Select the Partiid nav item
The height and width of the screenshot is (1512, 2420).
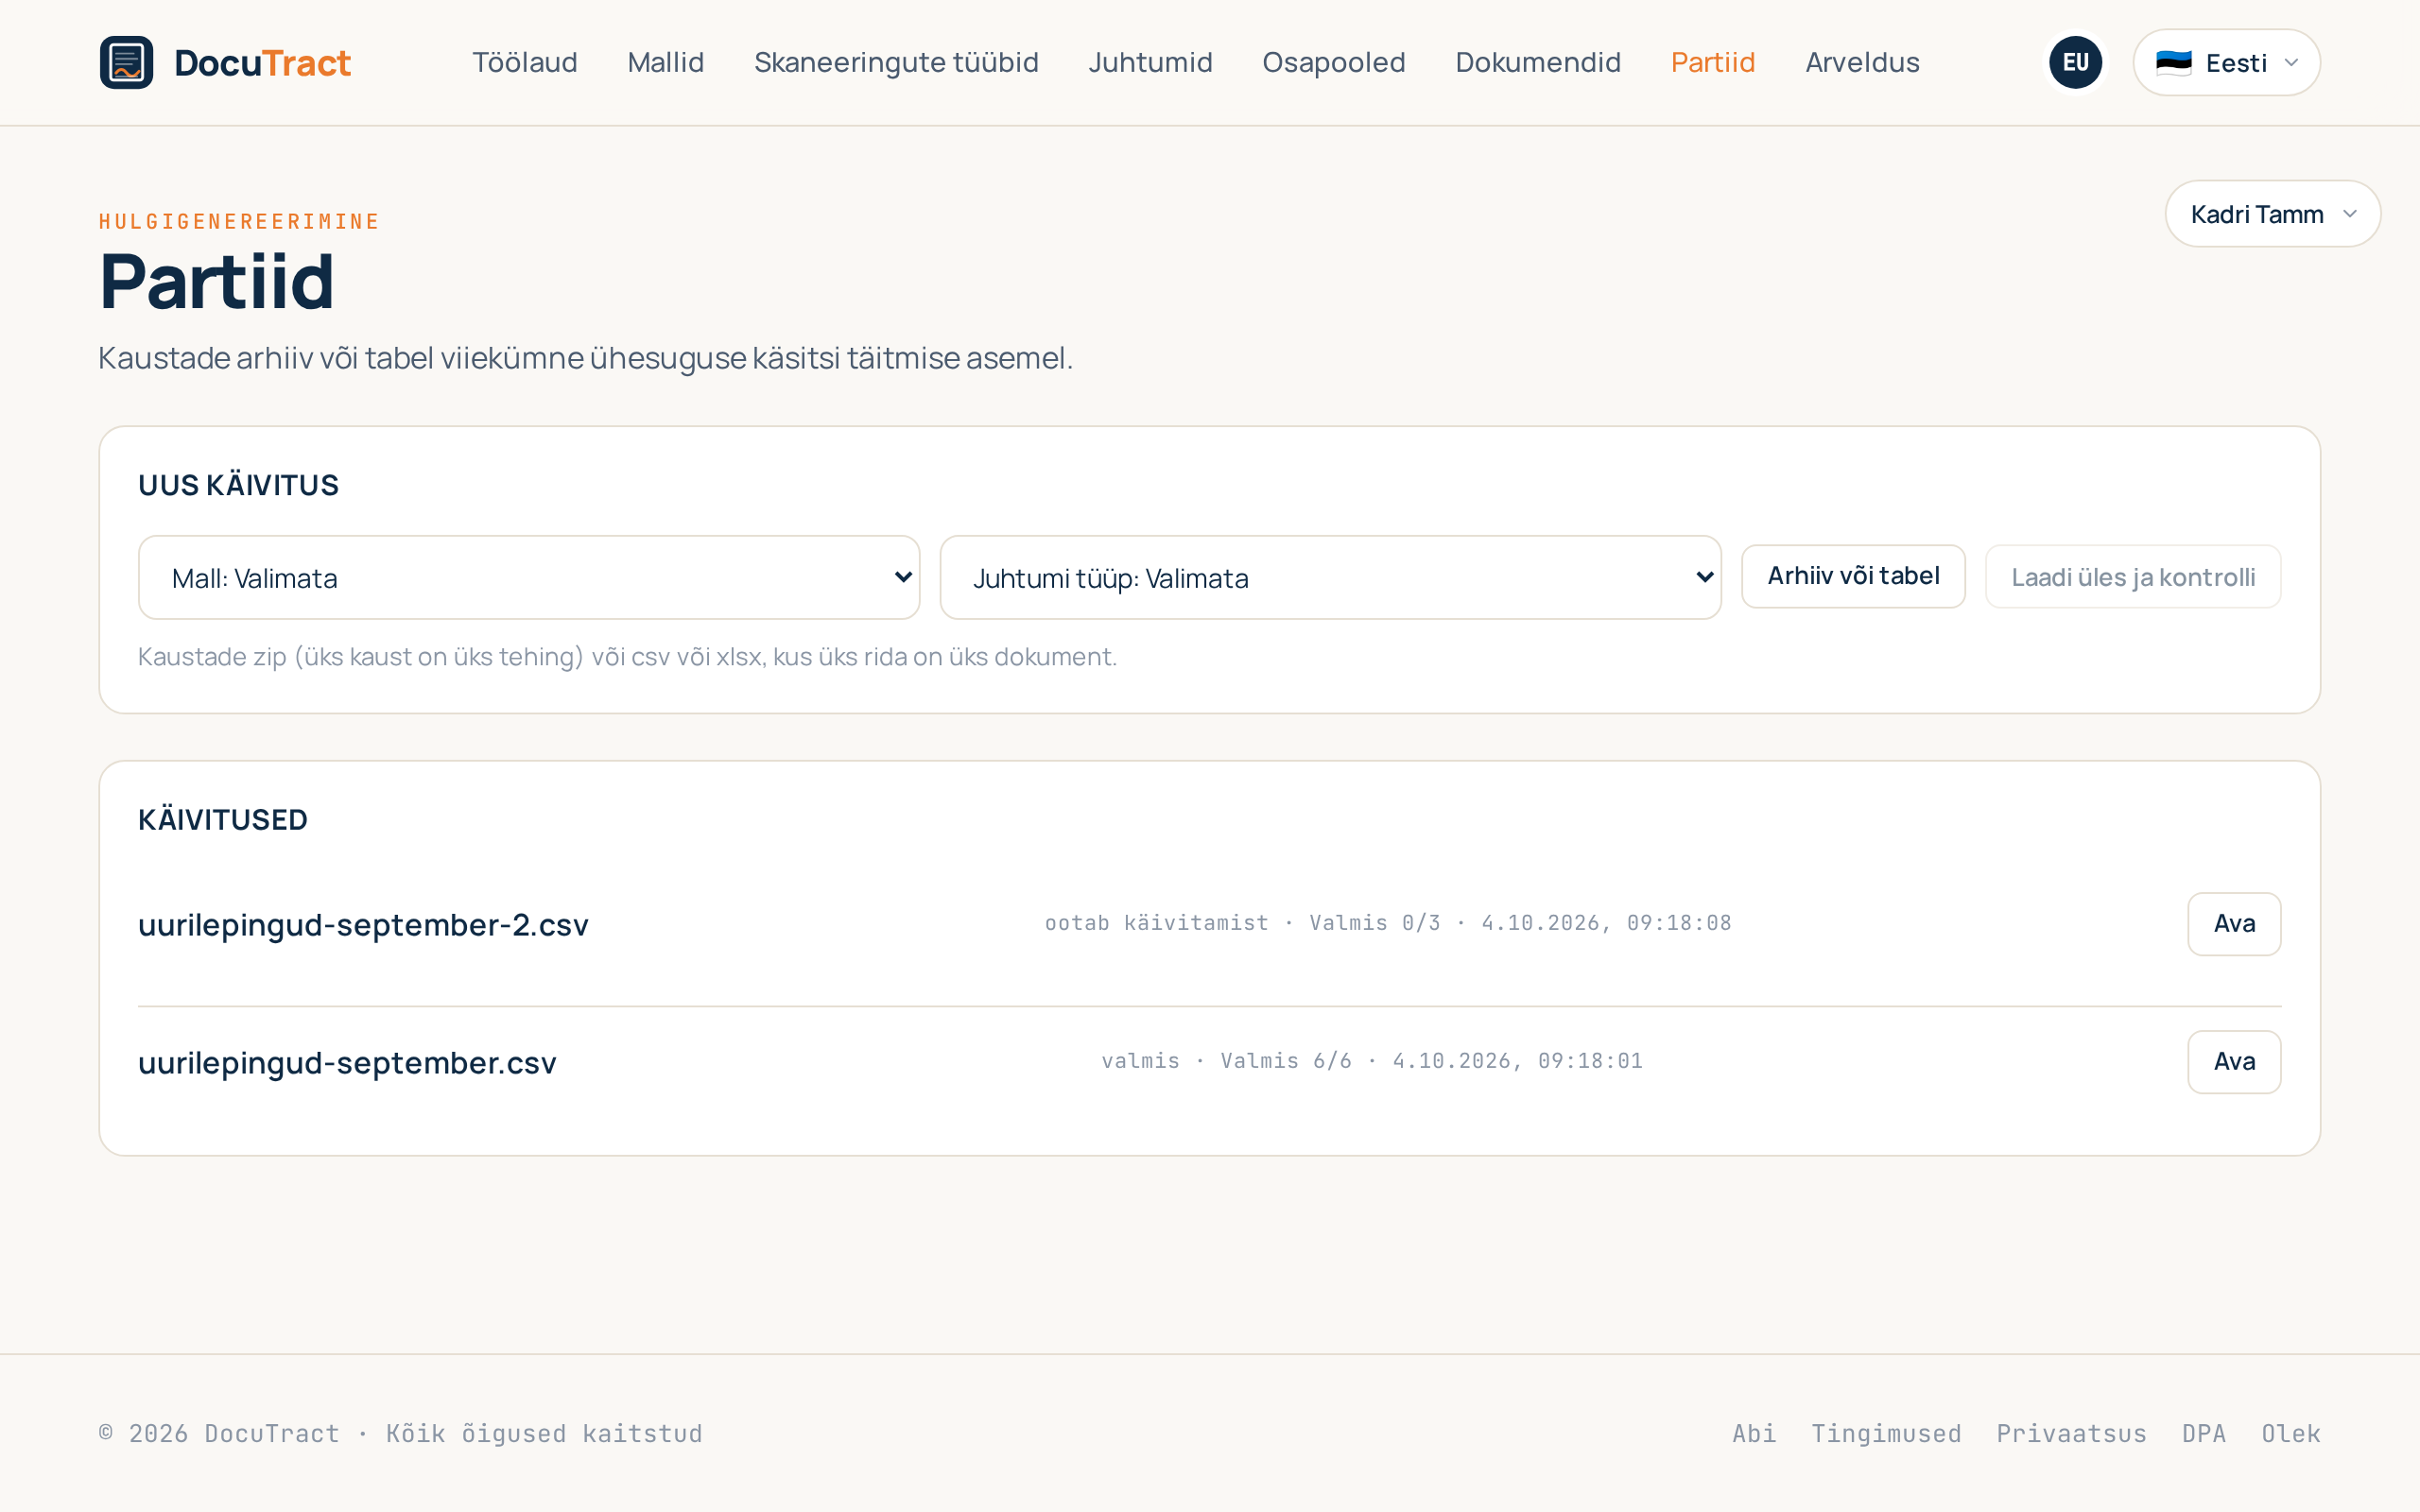click(1713, 62)
